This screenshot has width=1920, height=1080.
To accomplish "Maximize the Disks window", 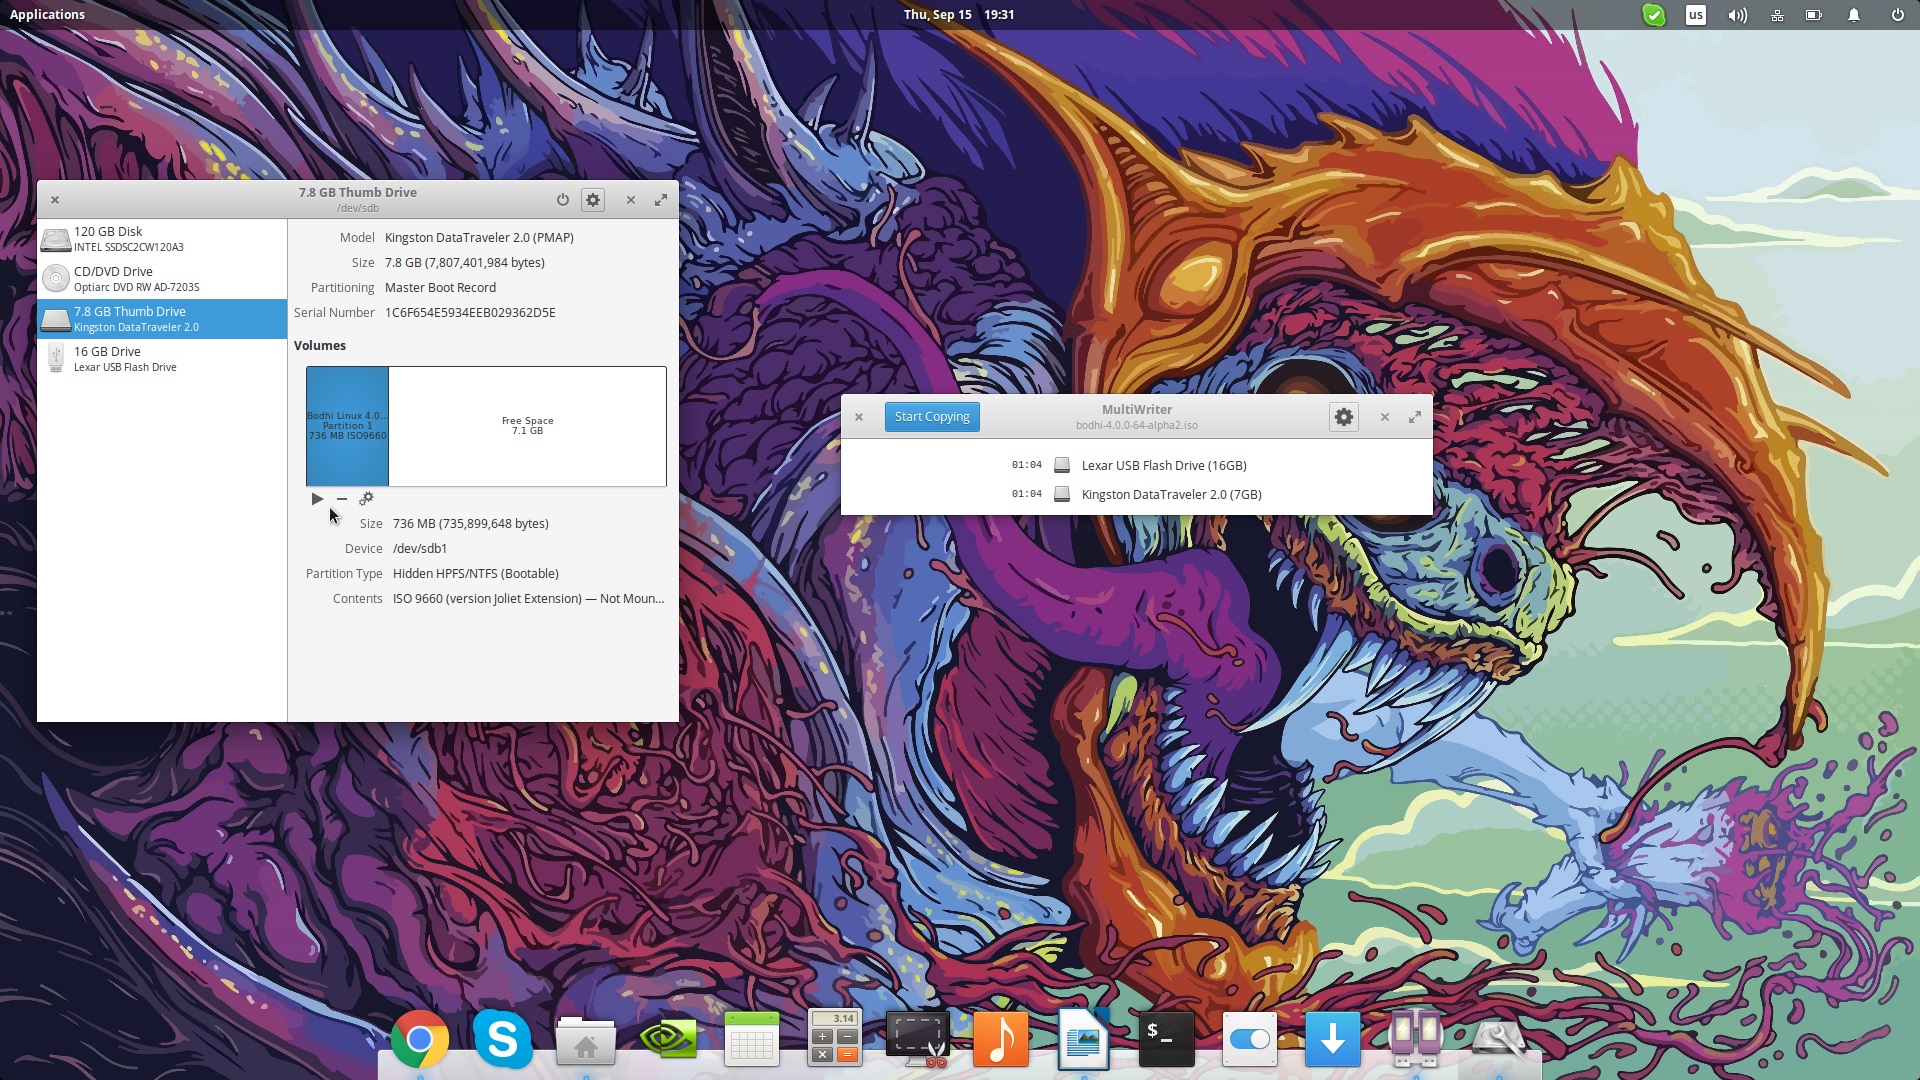I will point(661,200).
